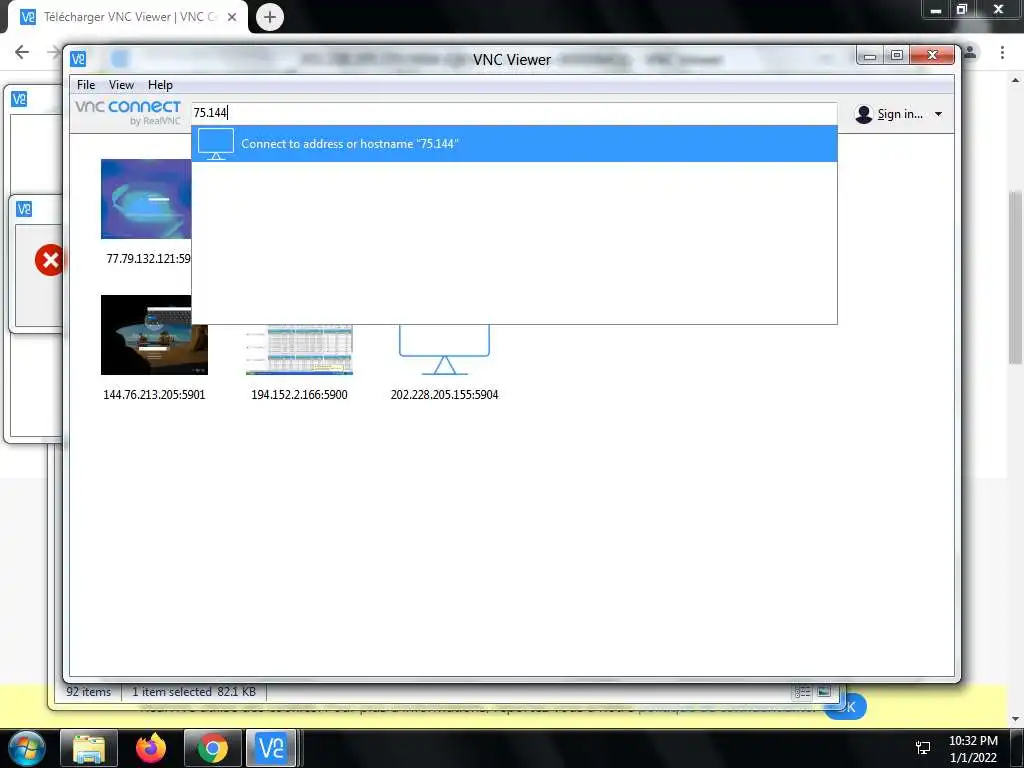Click the VNC icon of the error dialog window

pos(24,209)
